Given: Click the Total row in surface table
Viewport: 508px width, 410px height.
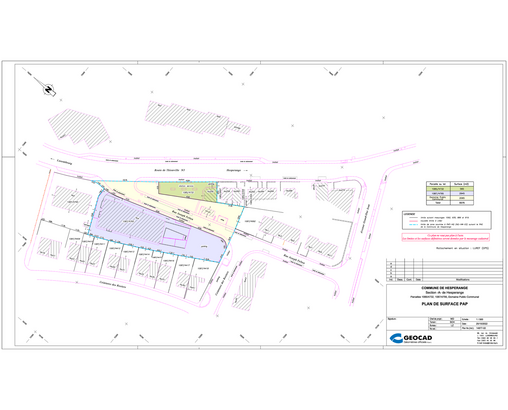Looking at the screenshot, I should [450, 203].
